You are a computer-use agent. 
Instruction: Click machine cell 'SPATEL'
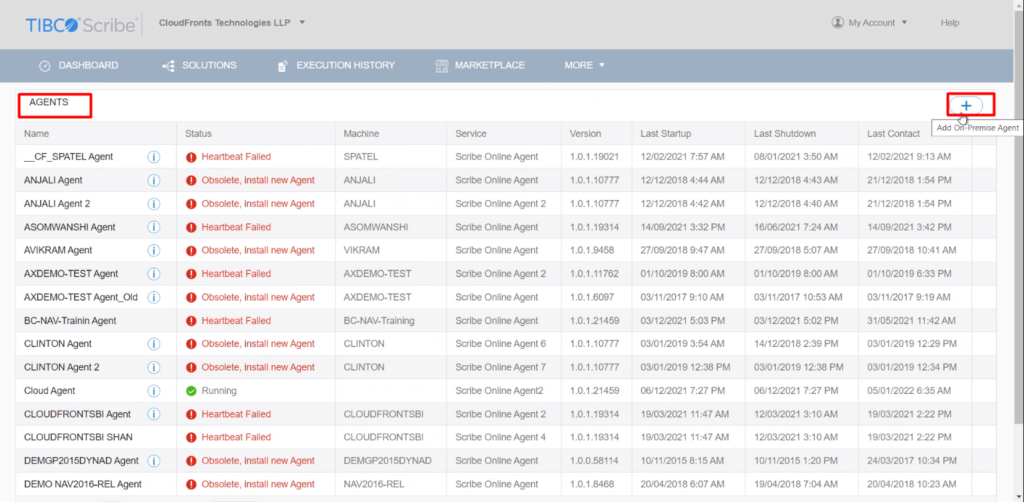tap(360, 157)
